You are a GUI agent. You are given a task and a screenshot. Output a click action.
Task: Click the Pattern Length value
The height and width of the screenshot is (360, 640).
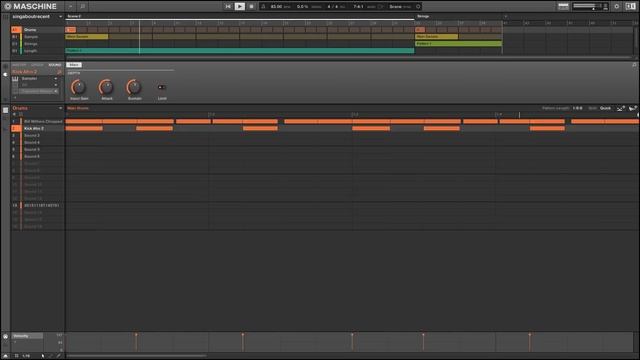pyautogui.click(x=578, y=108)
